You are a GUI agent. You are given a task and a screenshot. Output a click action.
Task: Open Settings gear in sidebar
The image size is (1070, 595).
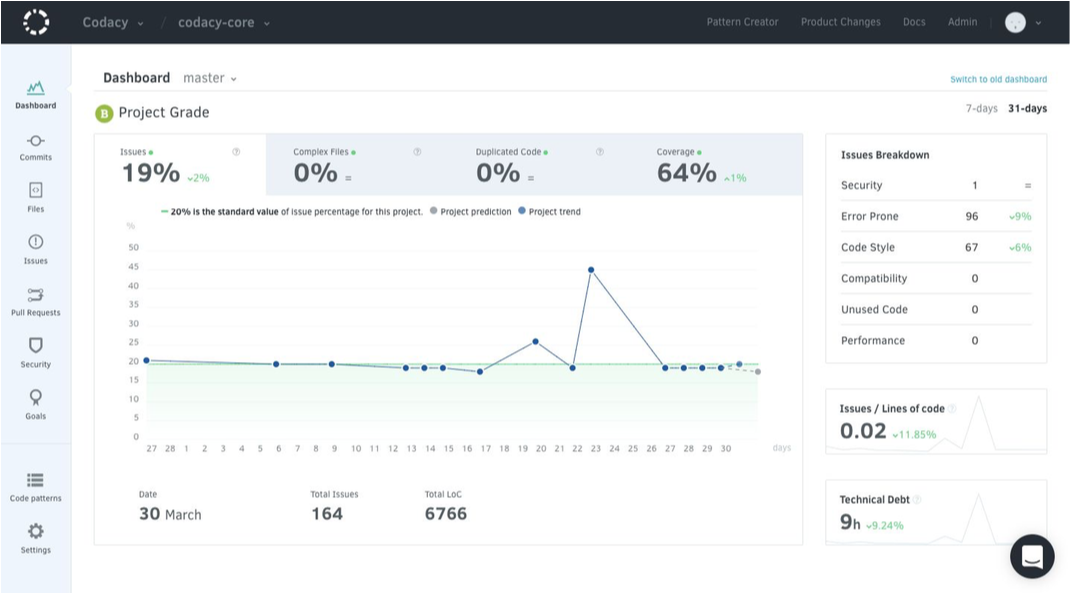(36, 532)
